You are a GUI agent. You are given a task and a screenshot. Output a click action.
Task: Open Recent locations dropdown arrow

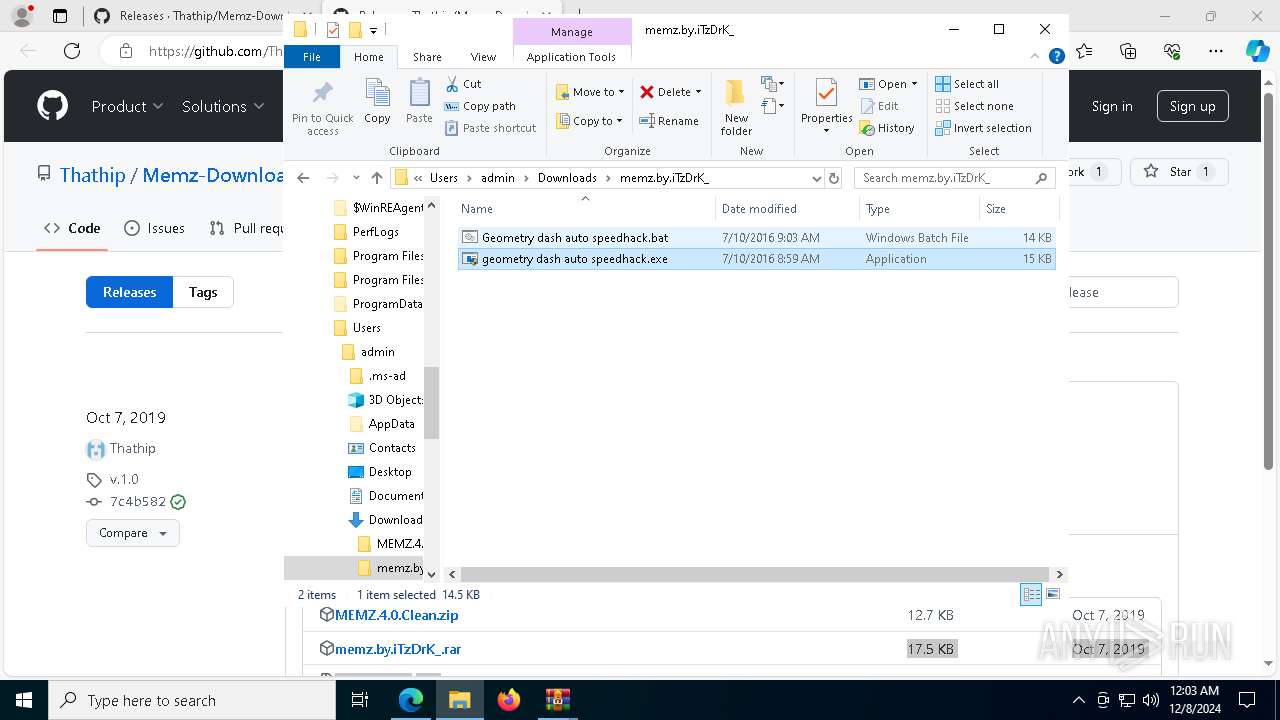(x=354, y=178)
